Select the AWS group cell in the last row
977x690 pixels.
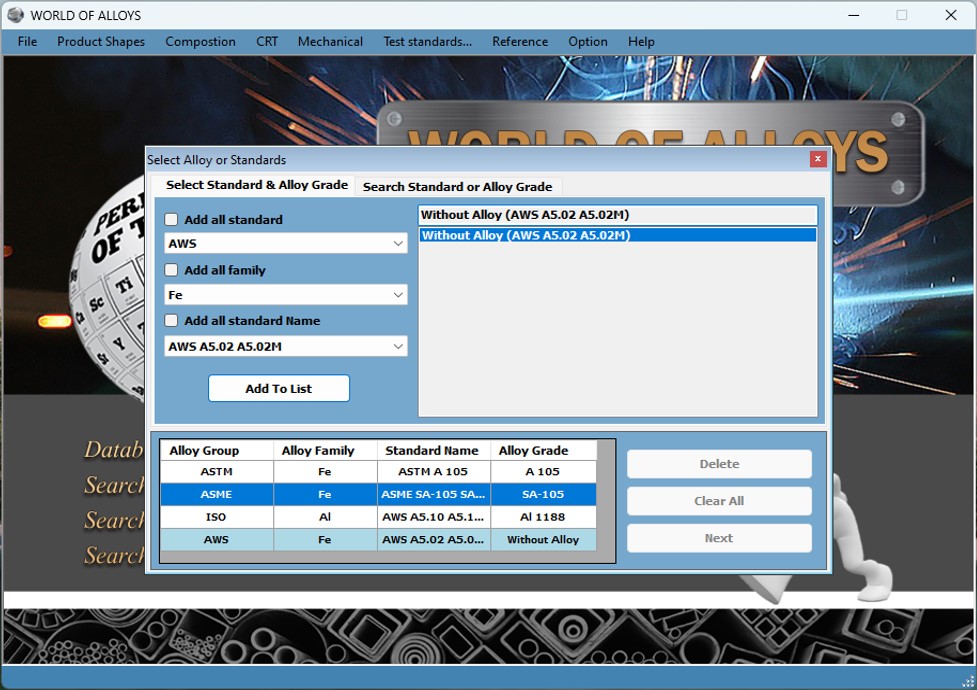(x=217, y=540)
